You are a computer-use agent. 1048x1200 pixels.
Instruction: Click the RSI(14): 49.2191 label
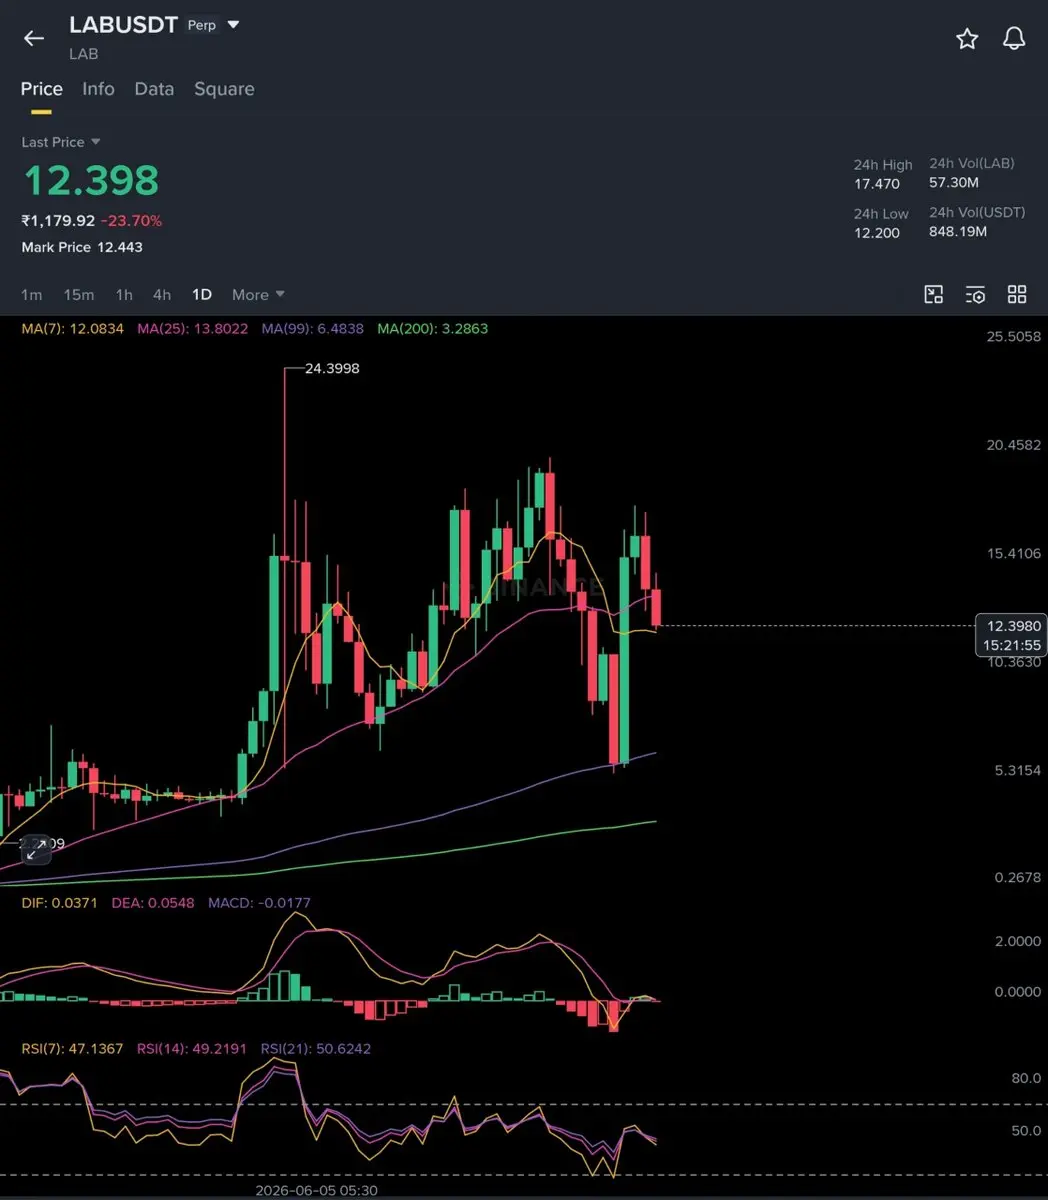tap(193, 1049)
